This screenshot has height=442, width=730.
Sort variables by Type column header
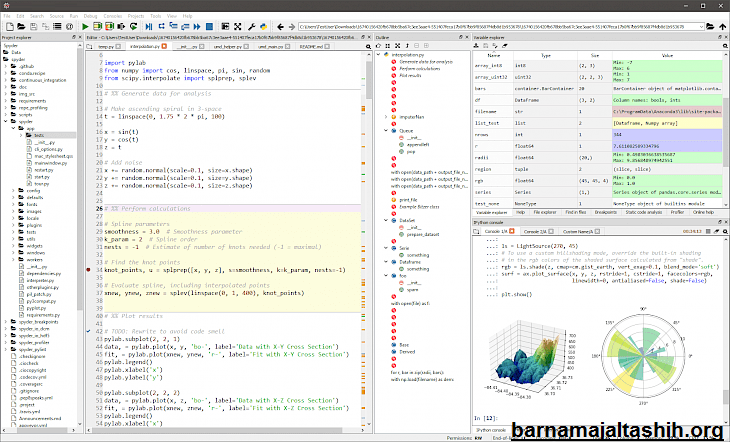pyautogui.click(x=545, y=55)
